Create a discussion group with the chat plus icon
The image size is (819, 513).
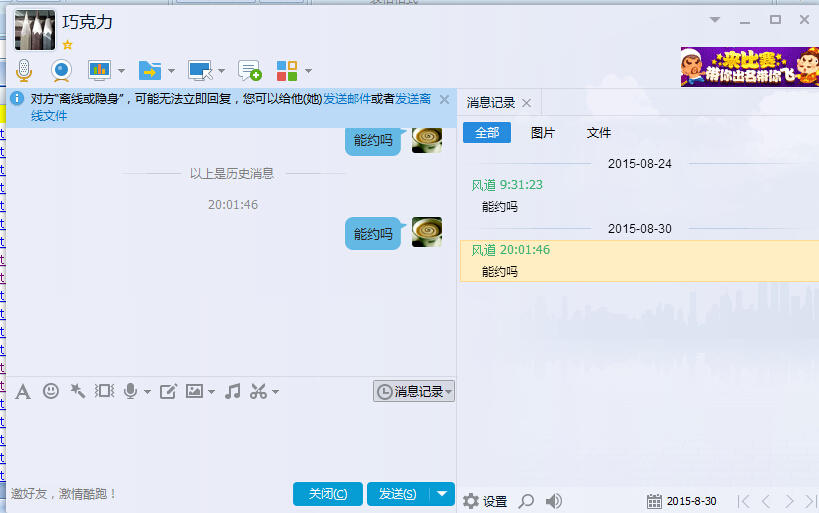point(250,70)
